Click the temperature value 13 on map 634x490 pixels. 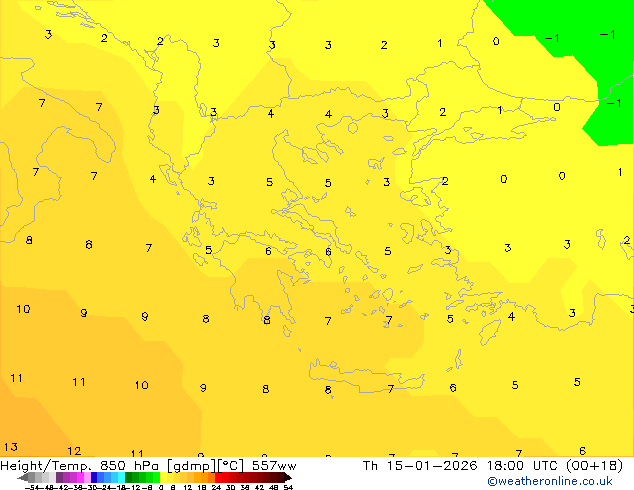(x=11, y=447)
